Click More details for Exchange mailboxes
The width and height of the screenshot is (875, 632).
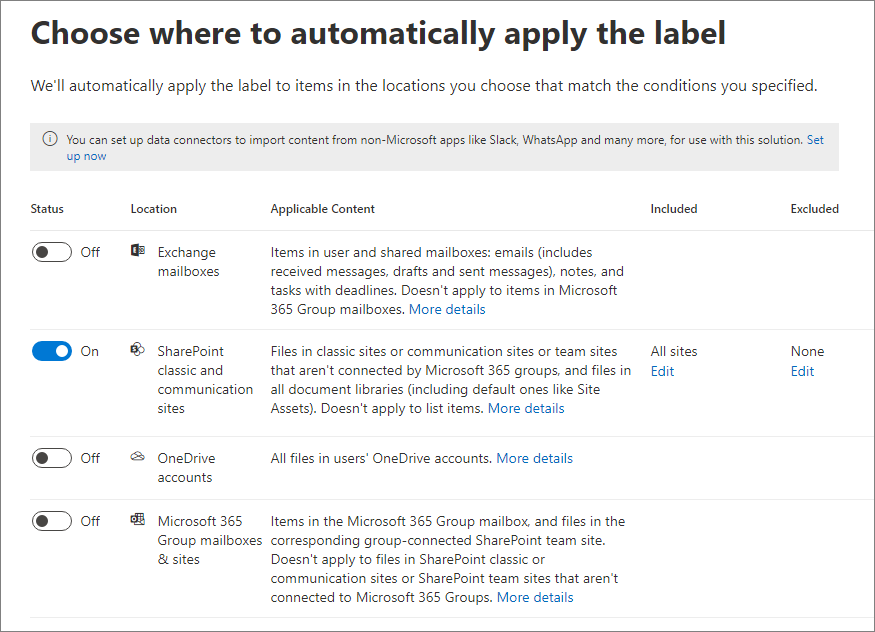[x=446, y=309]
